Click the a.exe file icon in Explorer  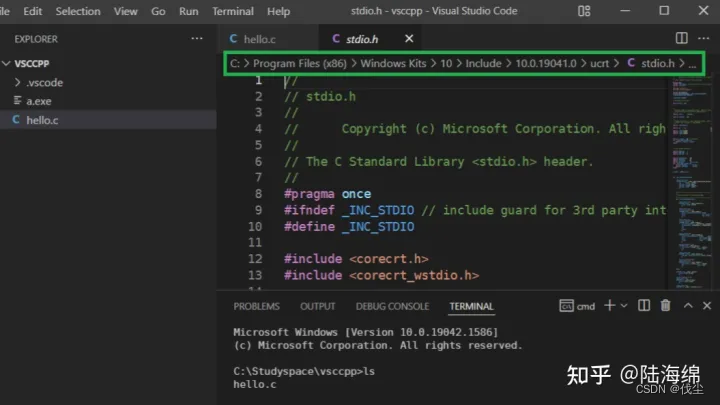tap(17, 101)
